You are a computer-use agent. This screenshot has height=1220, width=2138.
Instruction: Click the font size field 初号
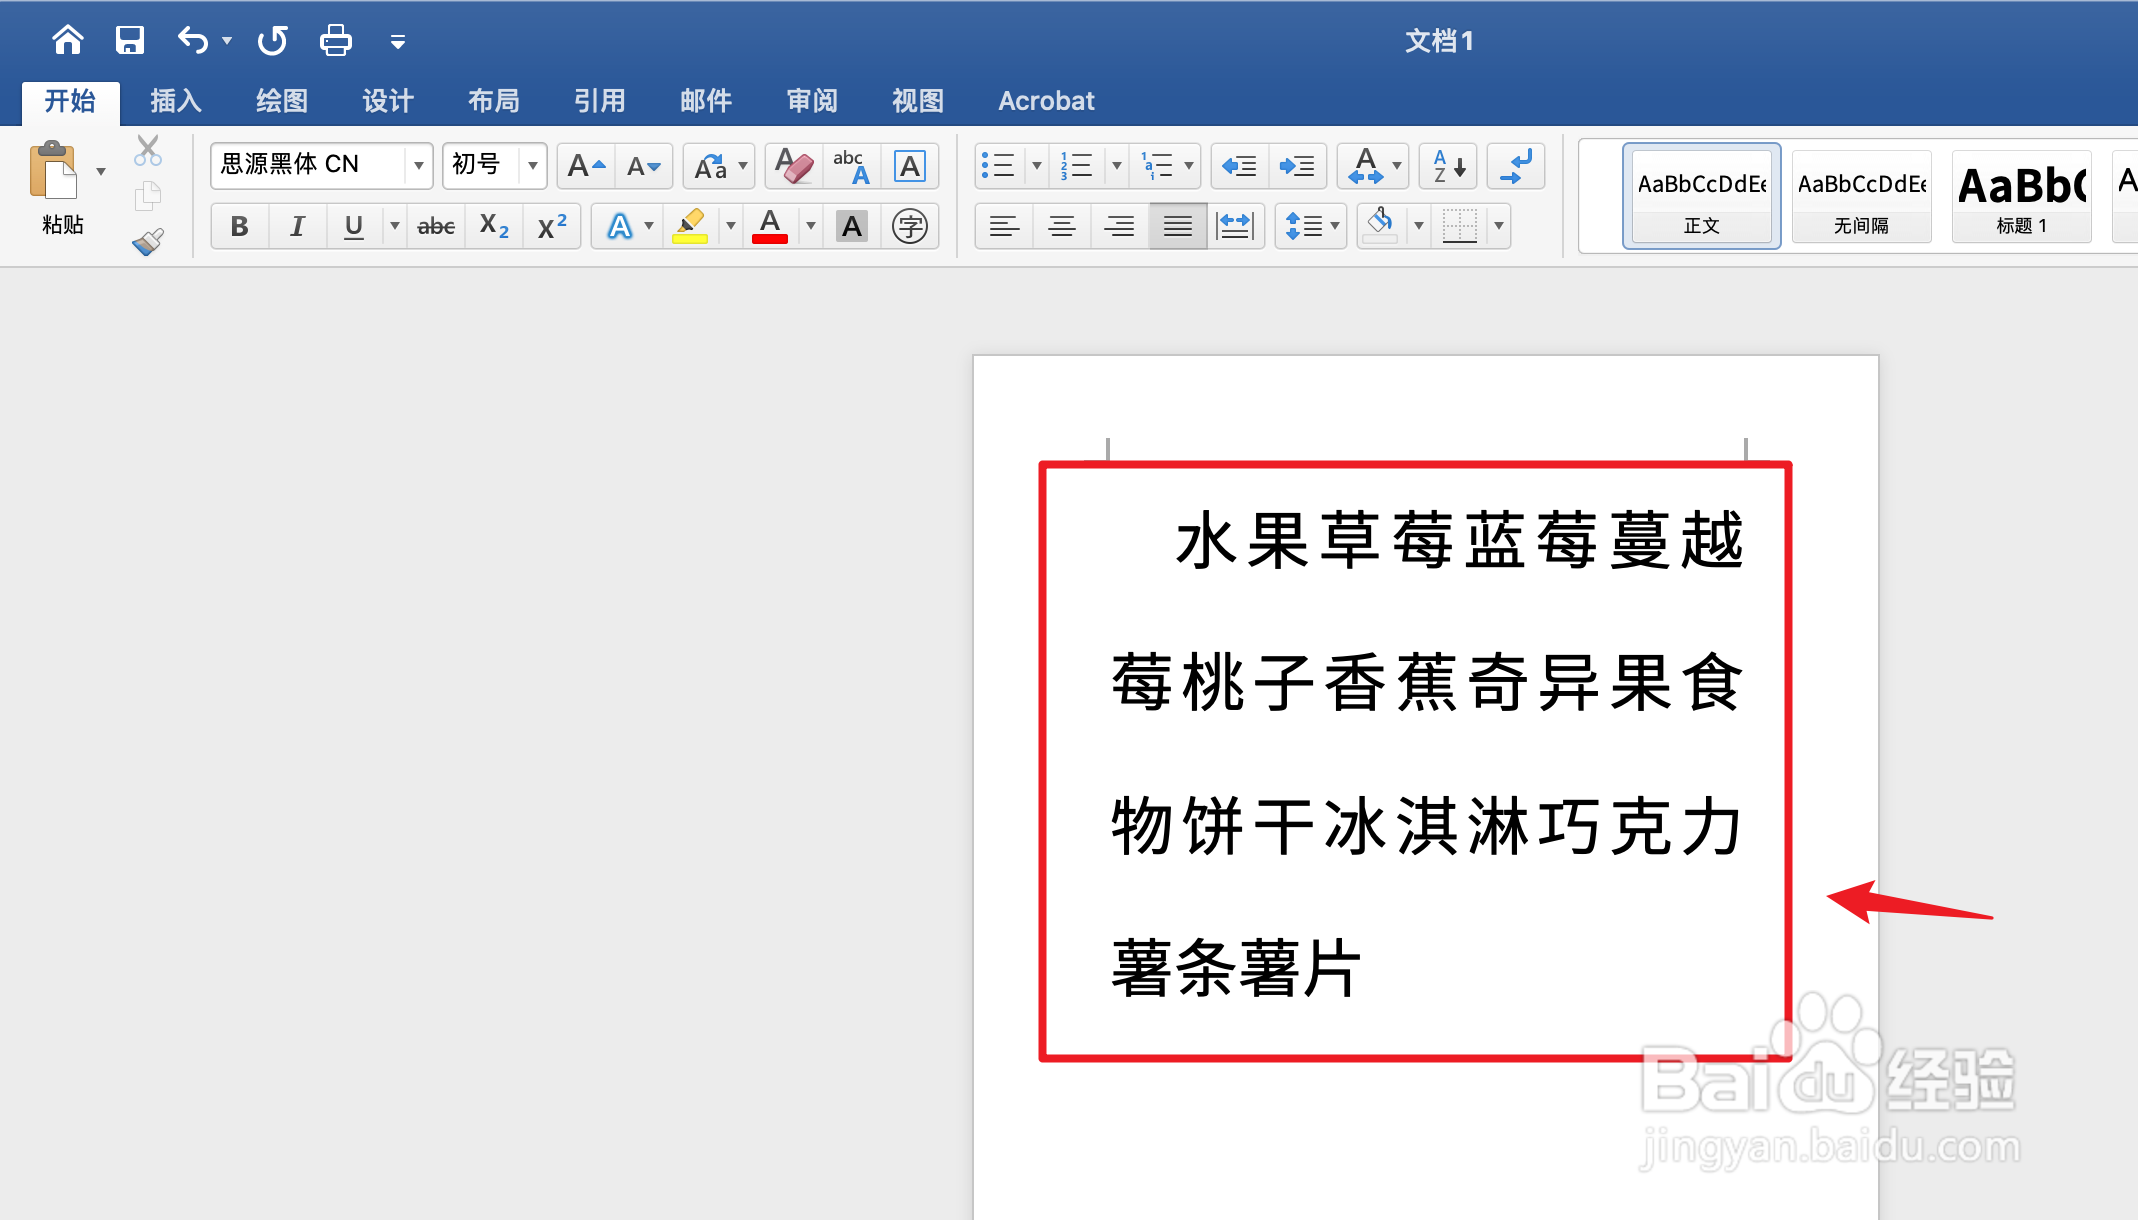pos(482,165)
